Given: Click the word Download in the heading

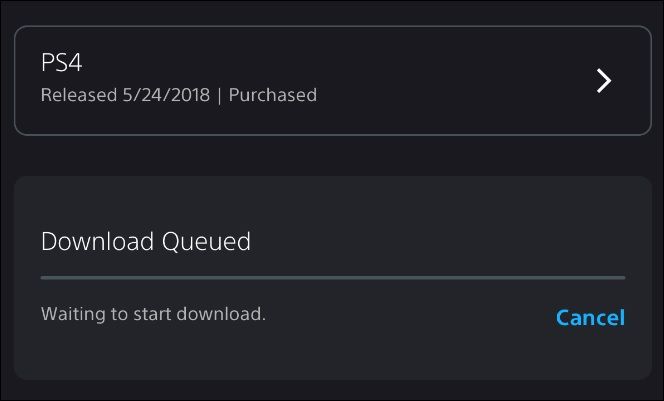Looking at the screenshot, I should pyautogui.click(x=95, y=241).
